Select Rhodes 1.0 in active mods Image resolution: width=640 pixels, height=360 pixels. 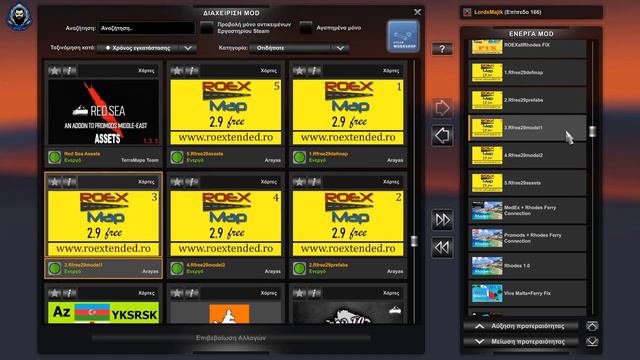coord(527,266)
